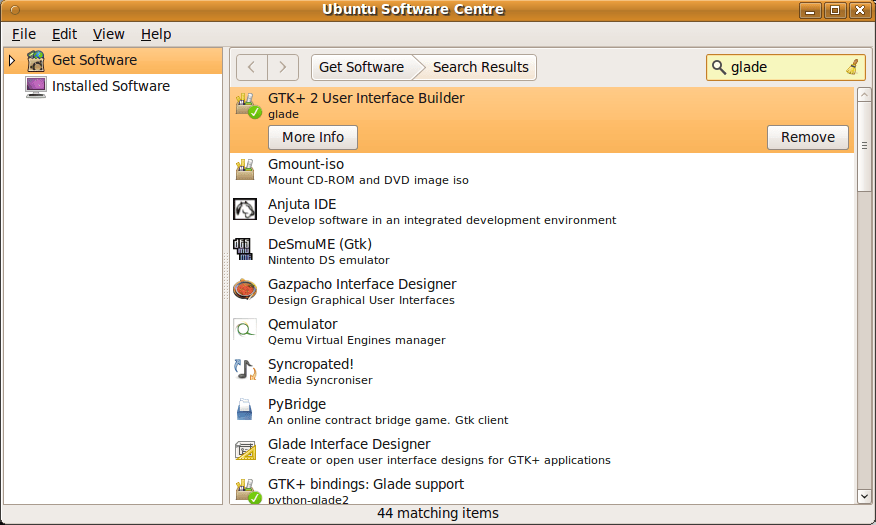Viewport: 876px width, 525px height.
Task: Click the PyBridge icon
Action: click(x=244, y=409)
